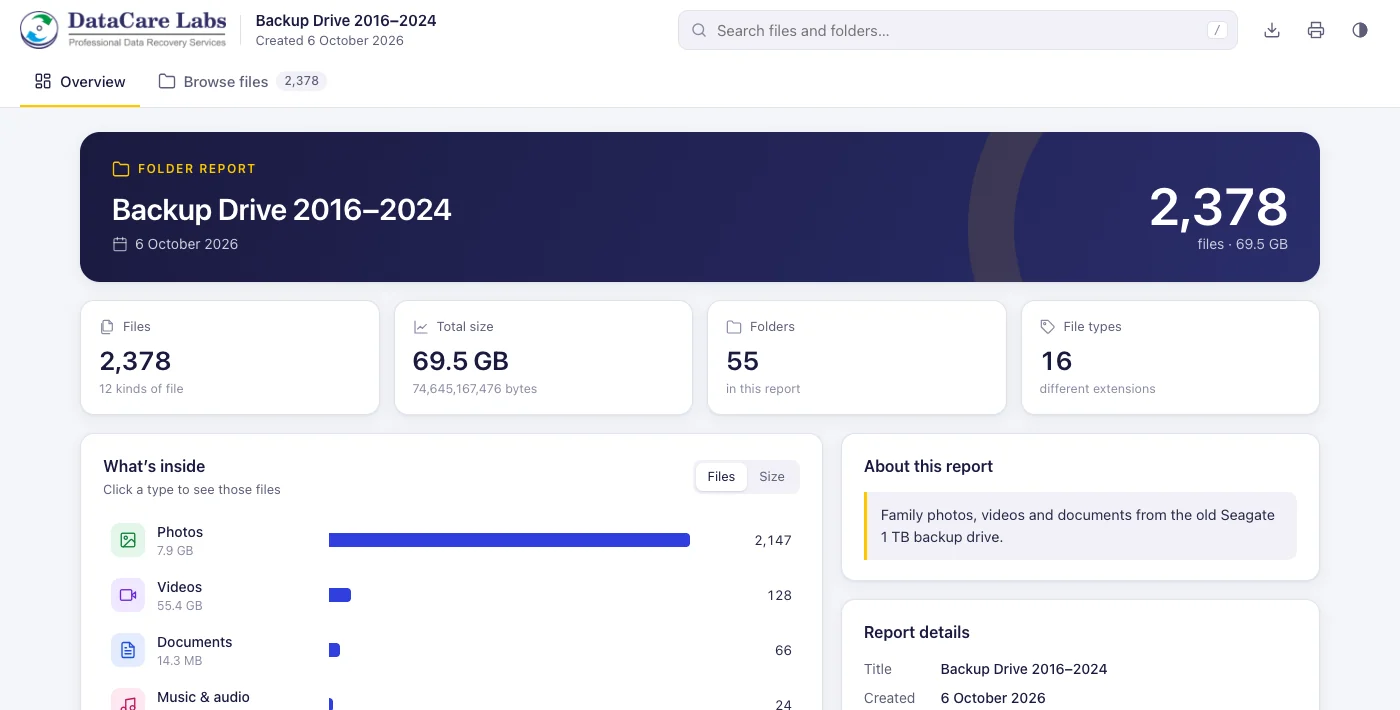Open the Browse files tab
This screenshot has width=1400, height=710.
(x=242, y=82)
